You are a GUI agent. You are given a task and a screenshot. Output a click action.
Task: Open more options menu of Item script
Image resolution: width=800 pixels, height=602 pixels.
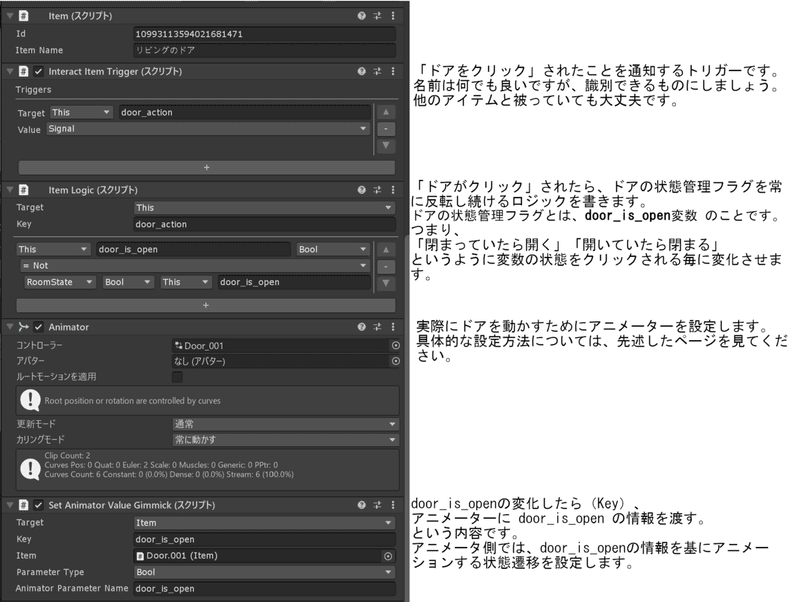coord(393,16)
